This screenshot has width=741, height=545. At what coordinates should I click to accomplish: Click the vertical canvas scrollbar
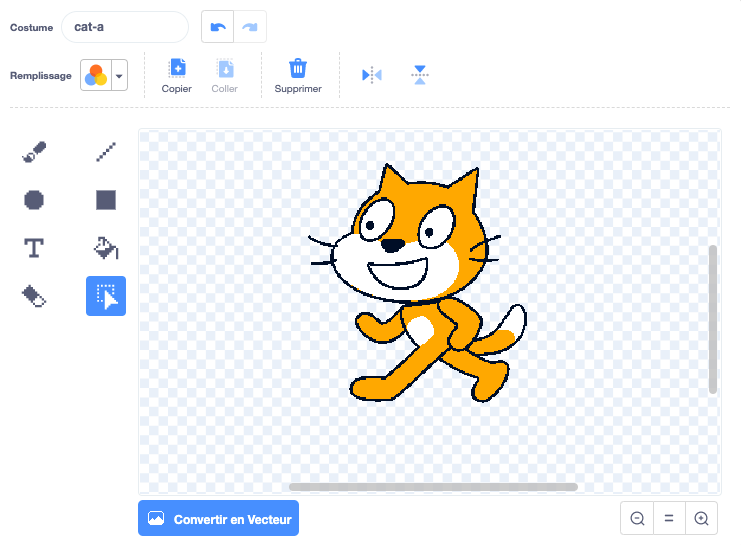[x=713, y=320]
